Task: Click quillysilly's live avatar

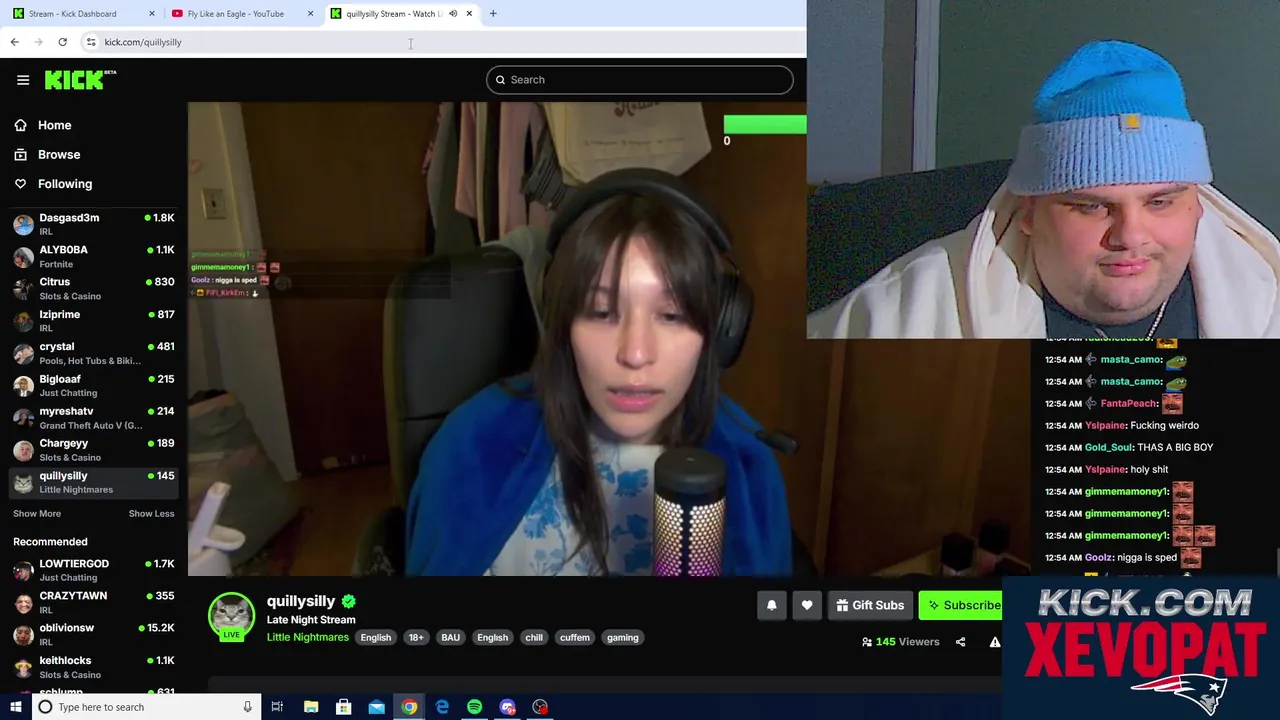Action: coord(231,616)
